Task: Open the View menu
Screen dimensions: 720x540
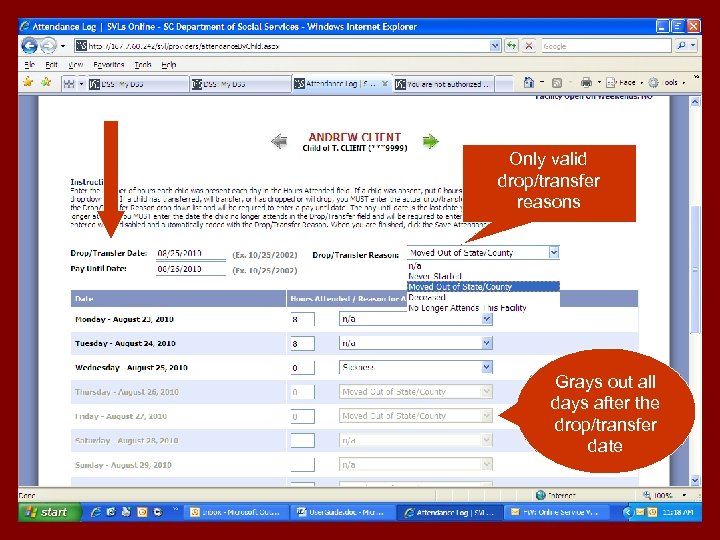Action: (x=75, y=65)
